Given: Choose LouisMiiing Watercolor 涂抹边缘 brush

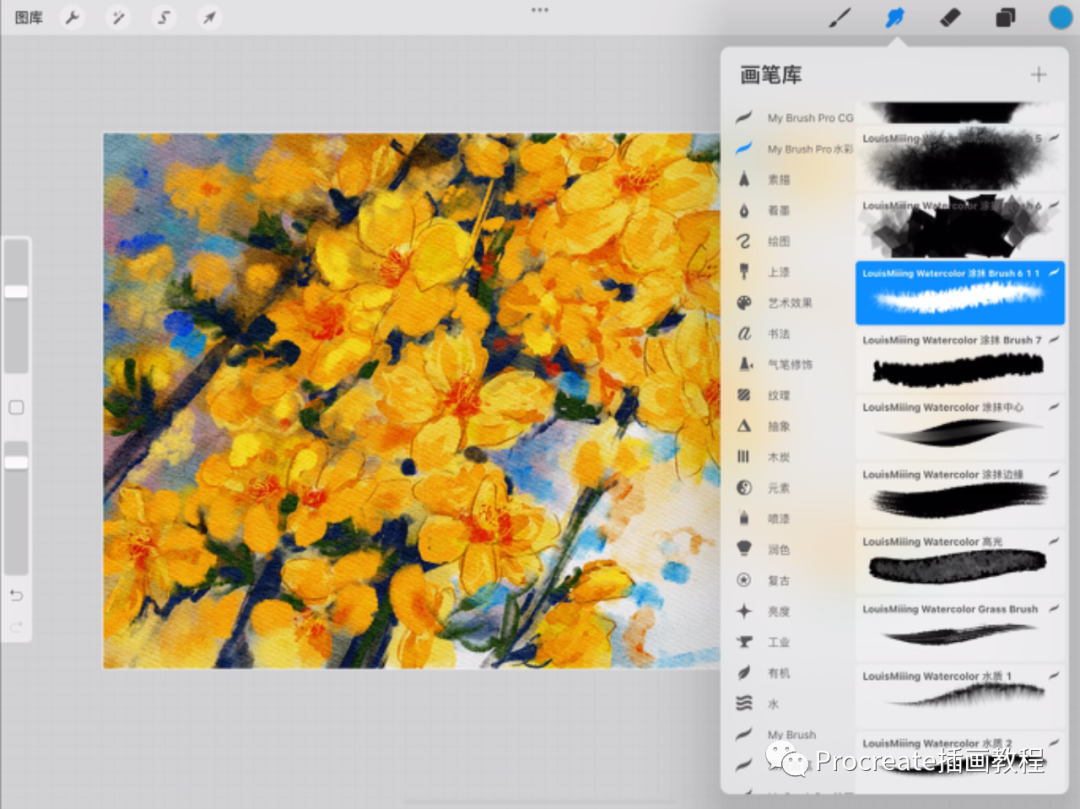Looking at the screenshot, I should tap(959, 494).
